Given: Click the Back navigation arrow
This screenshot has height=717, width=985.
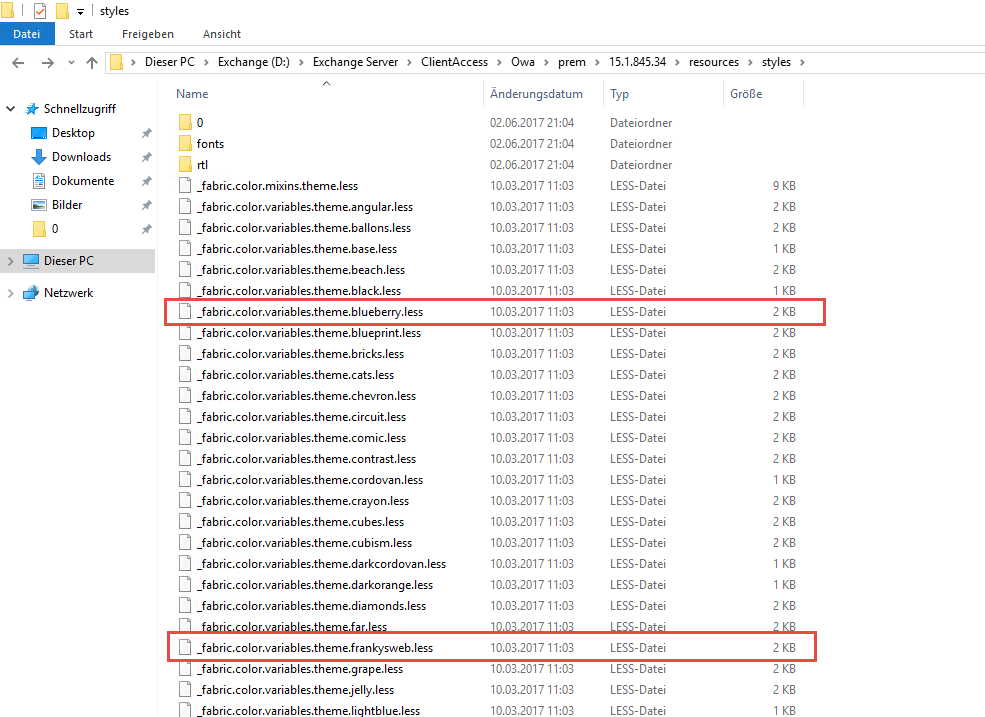Looking at the screenshot, I should tap(18, 62).
